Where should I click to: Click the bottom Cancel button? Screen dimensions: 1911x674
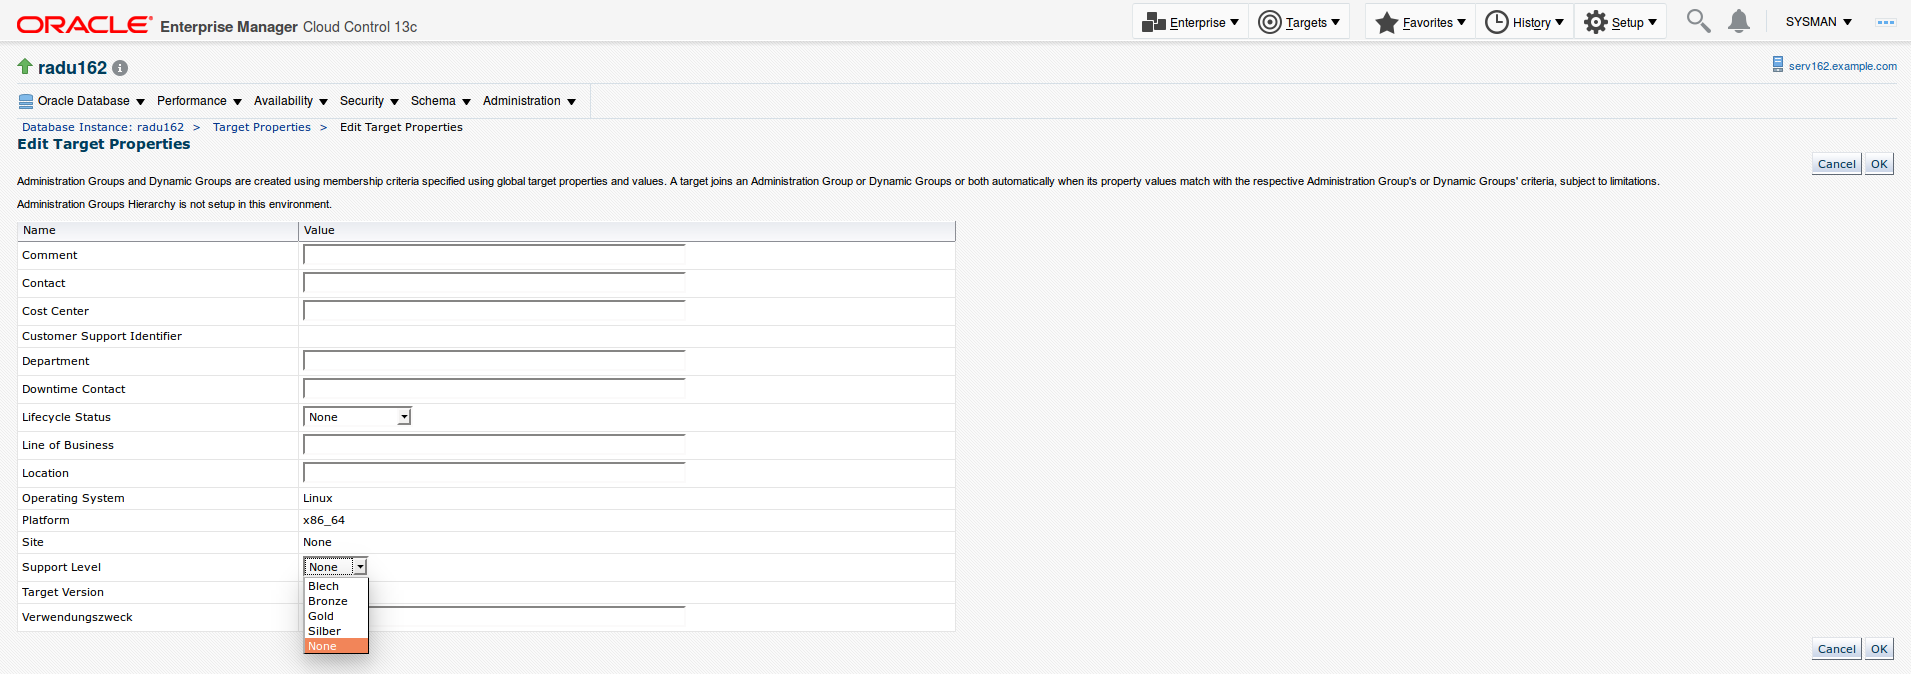tap(1836, 649)
